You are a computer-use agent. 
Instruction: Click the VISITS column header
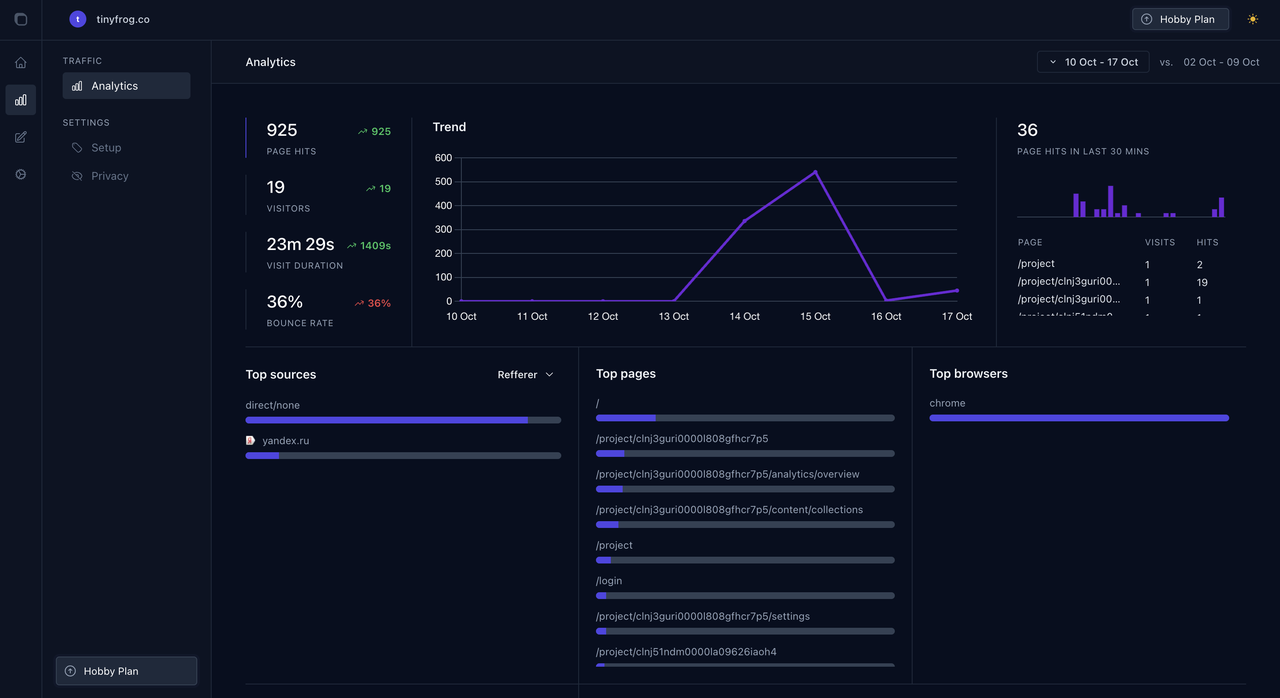coord(1160,243)
